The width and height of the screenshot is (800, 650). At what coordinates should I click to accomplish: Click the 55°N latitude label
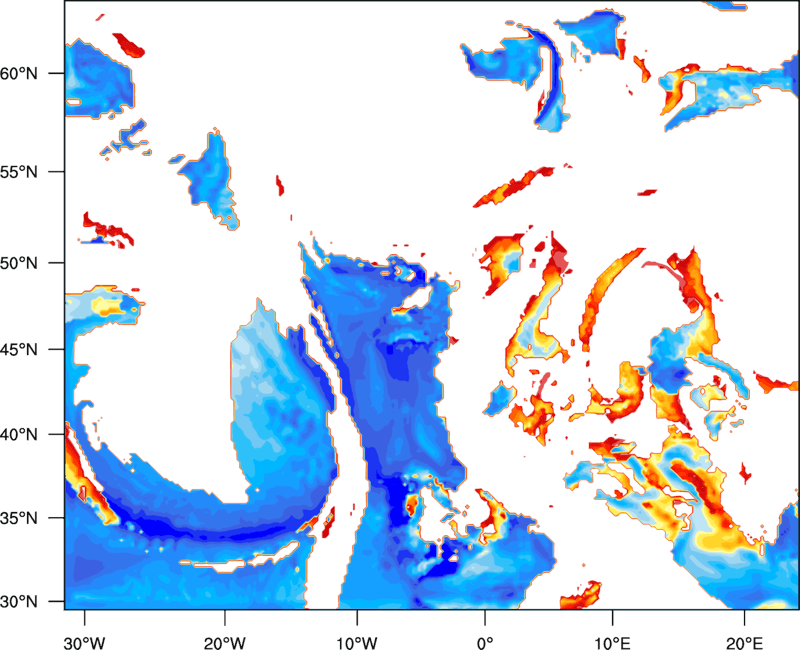click(19, 171)
